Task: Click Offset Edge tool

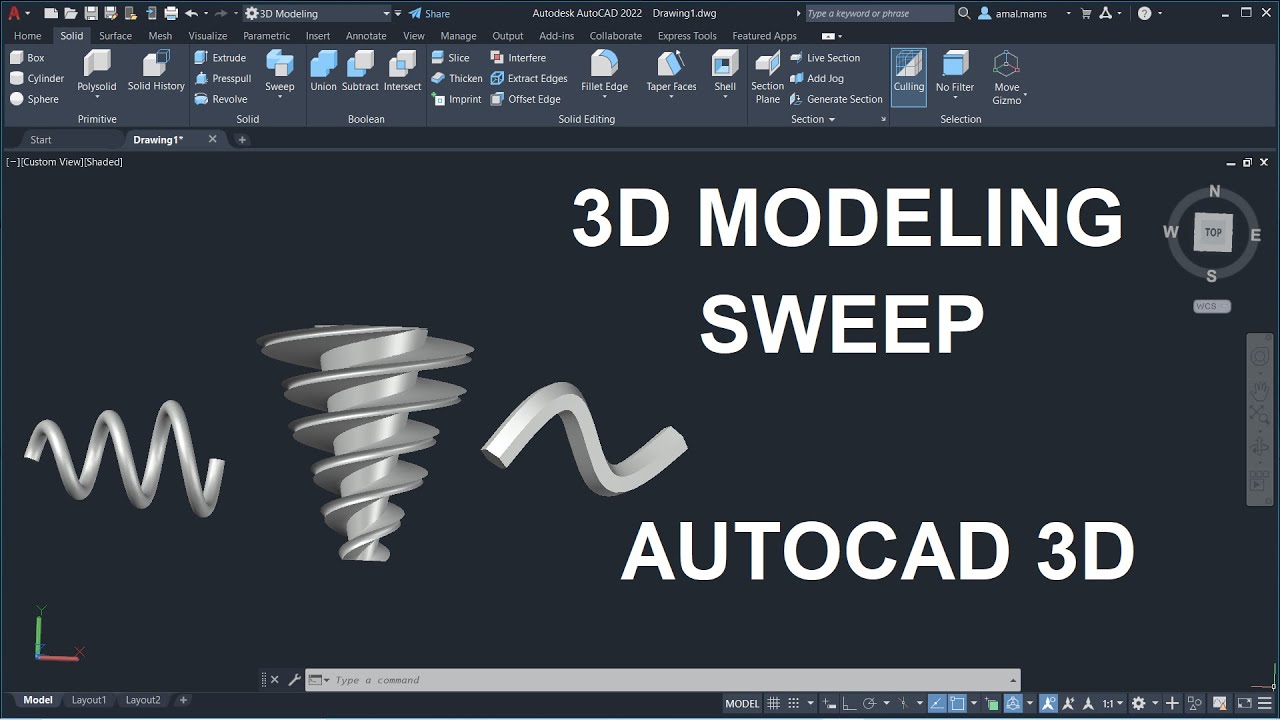Action: pyautogui.click(x=525, y=99)
